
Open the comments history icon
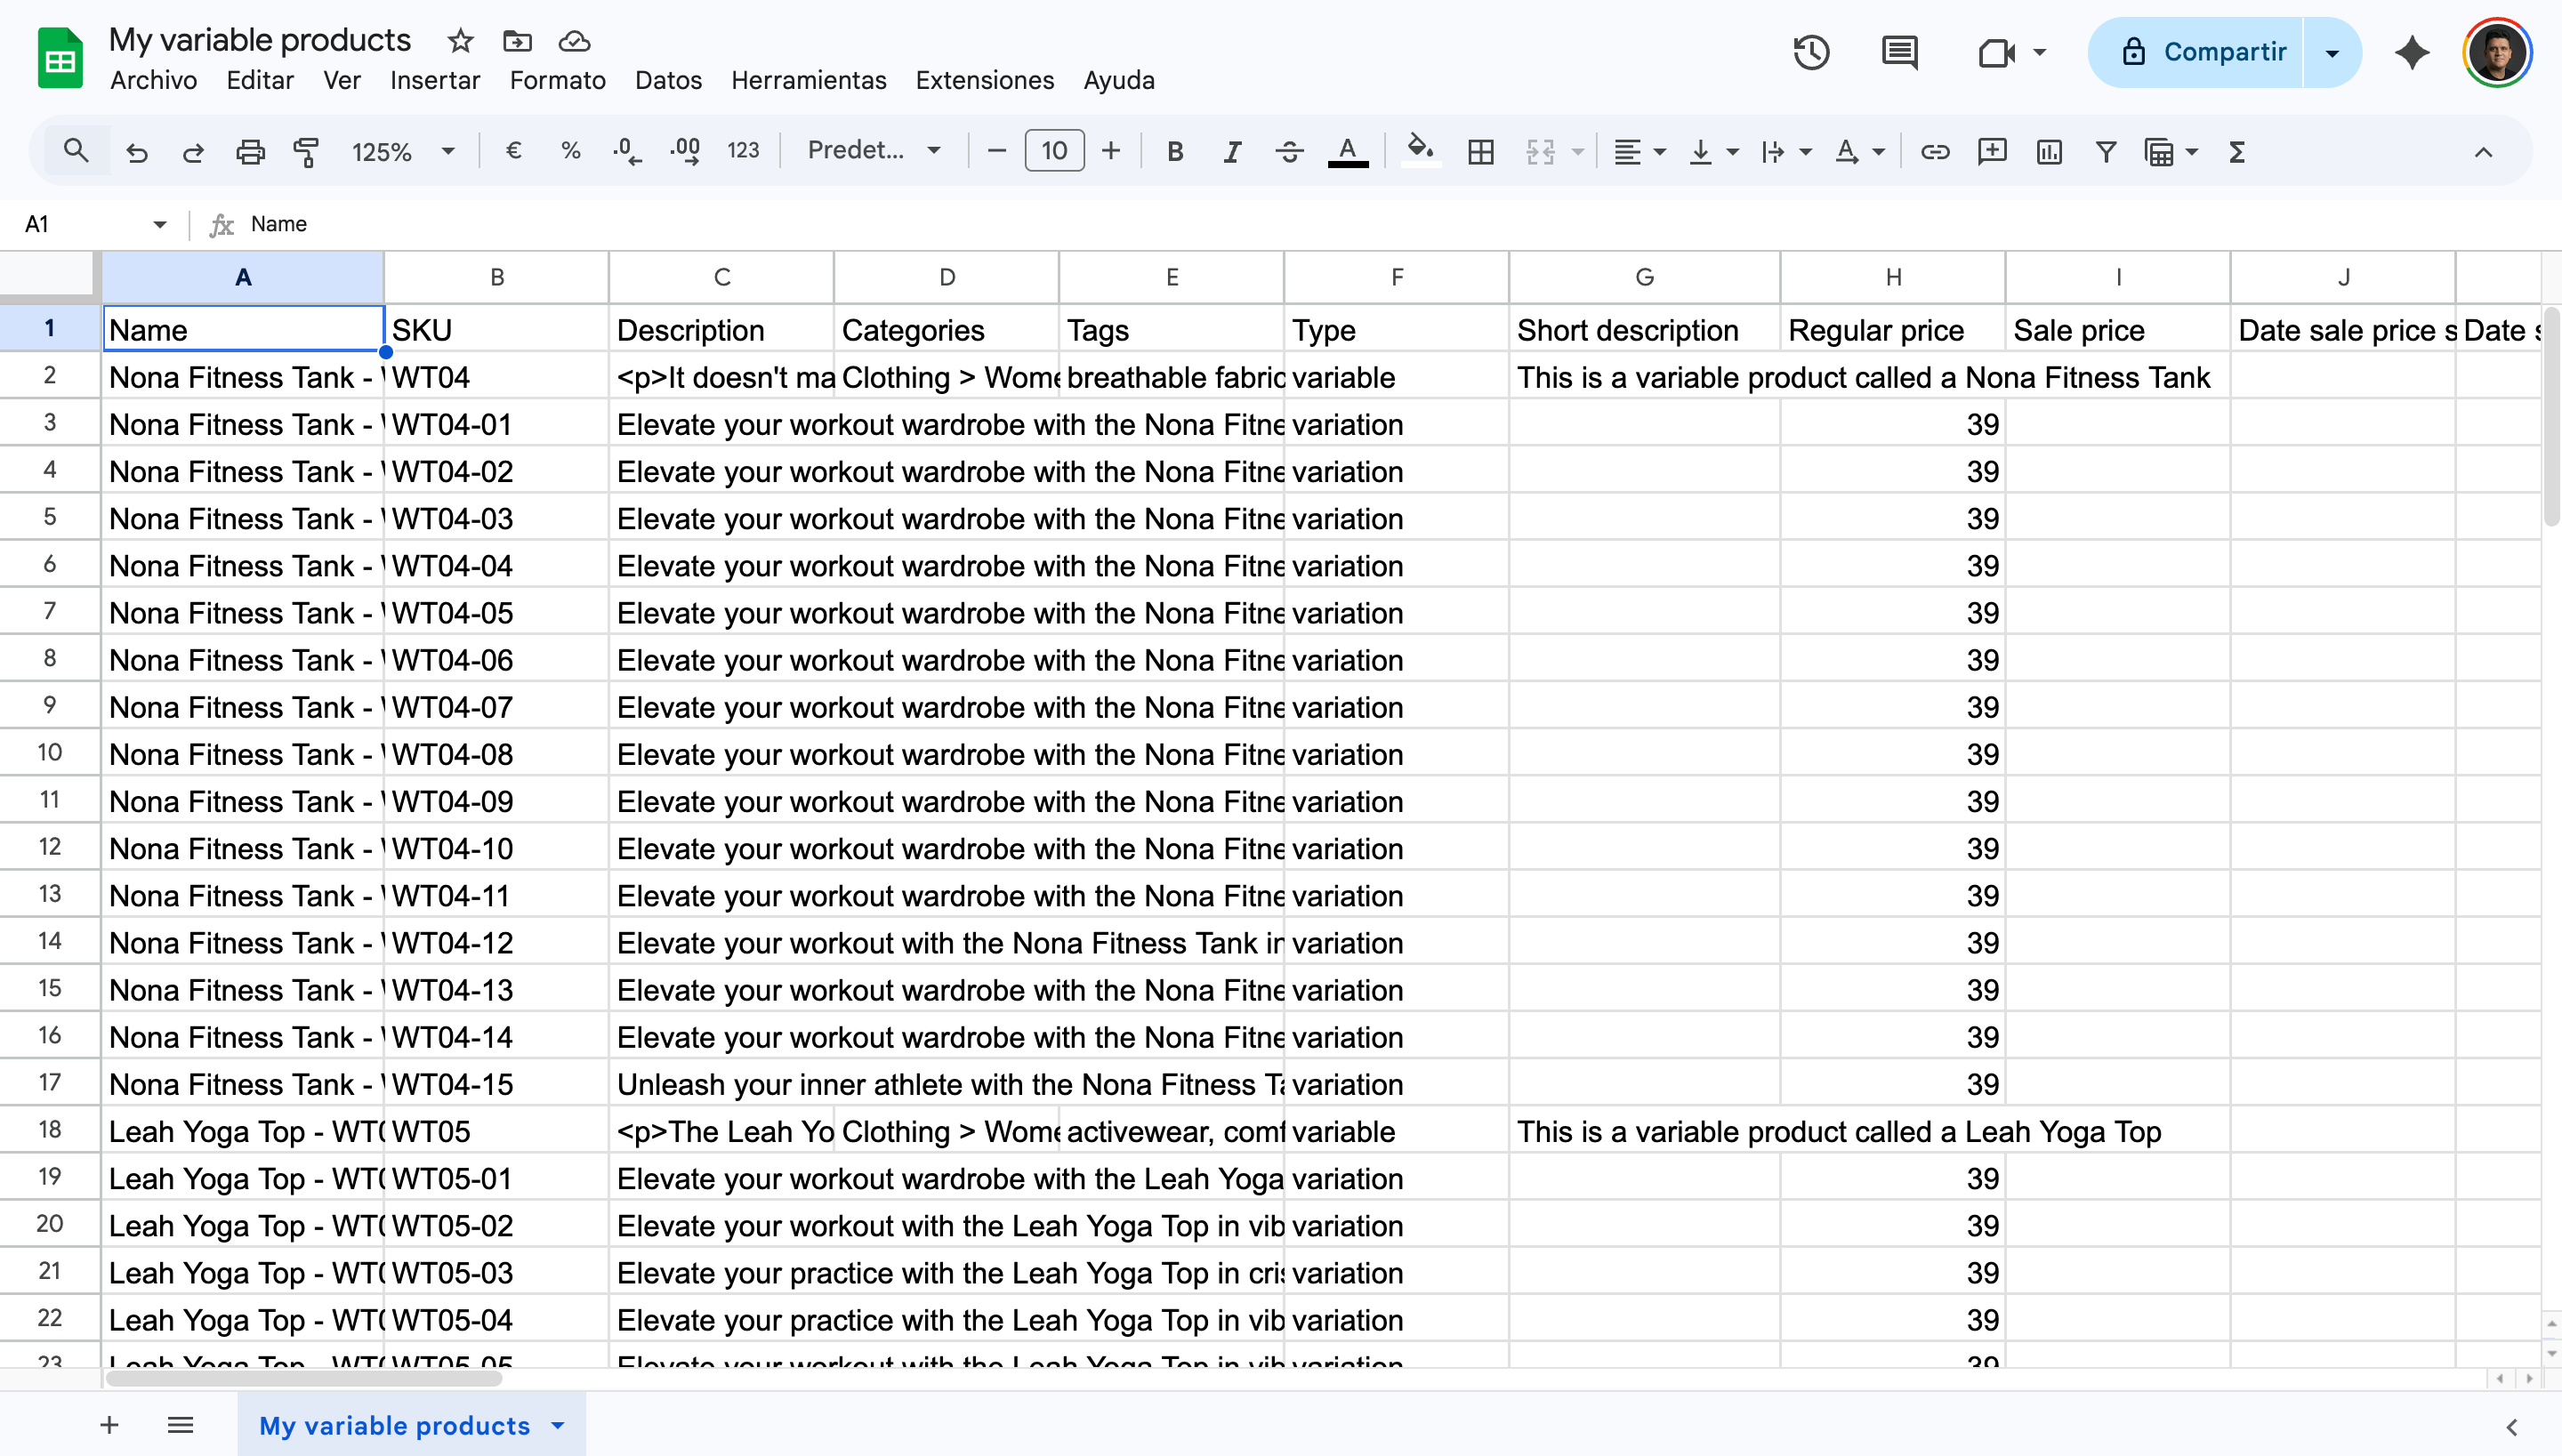pyautogui.click(x=1899, y=52)
